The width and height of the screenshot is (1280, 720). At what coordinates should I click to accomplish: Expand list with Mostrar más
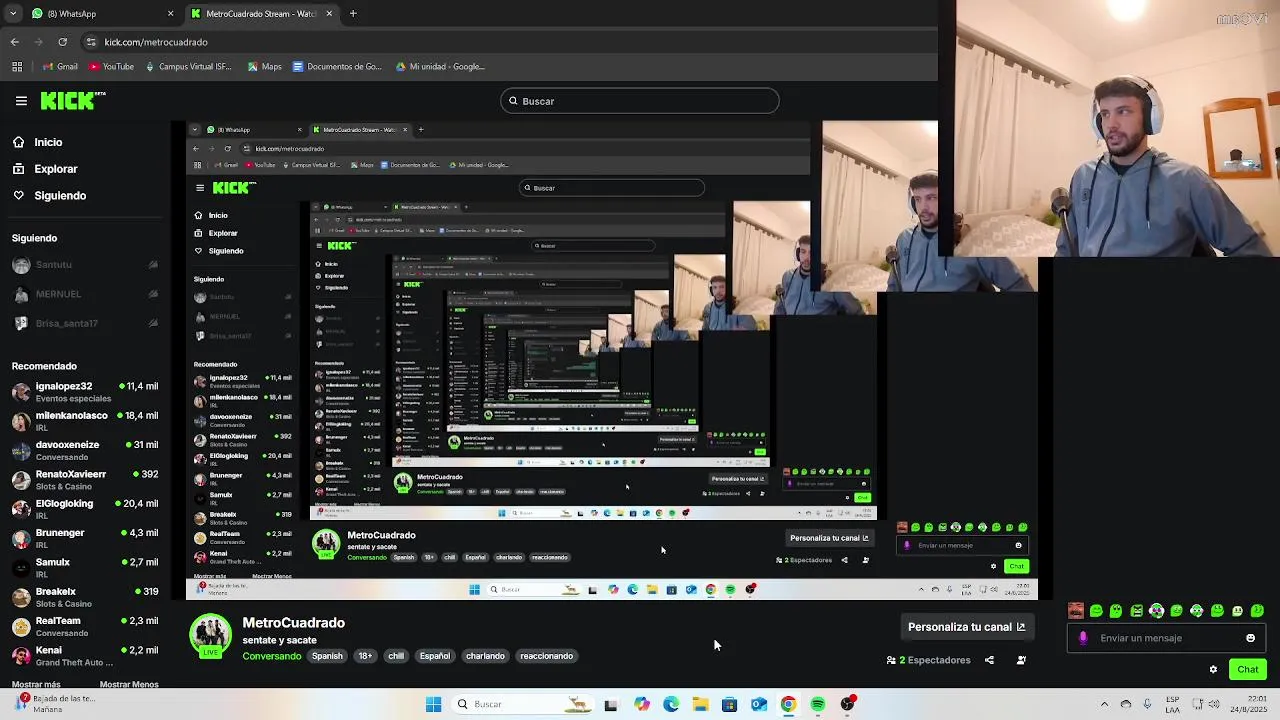(x=36, y=684)
